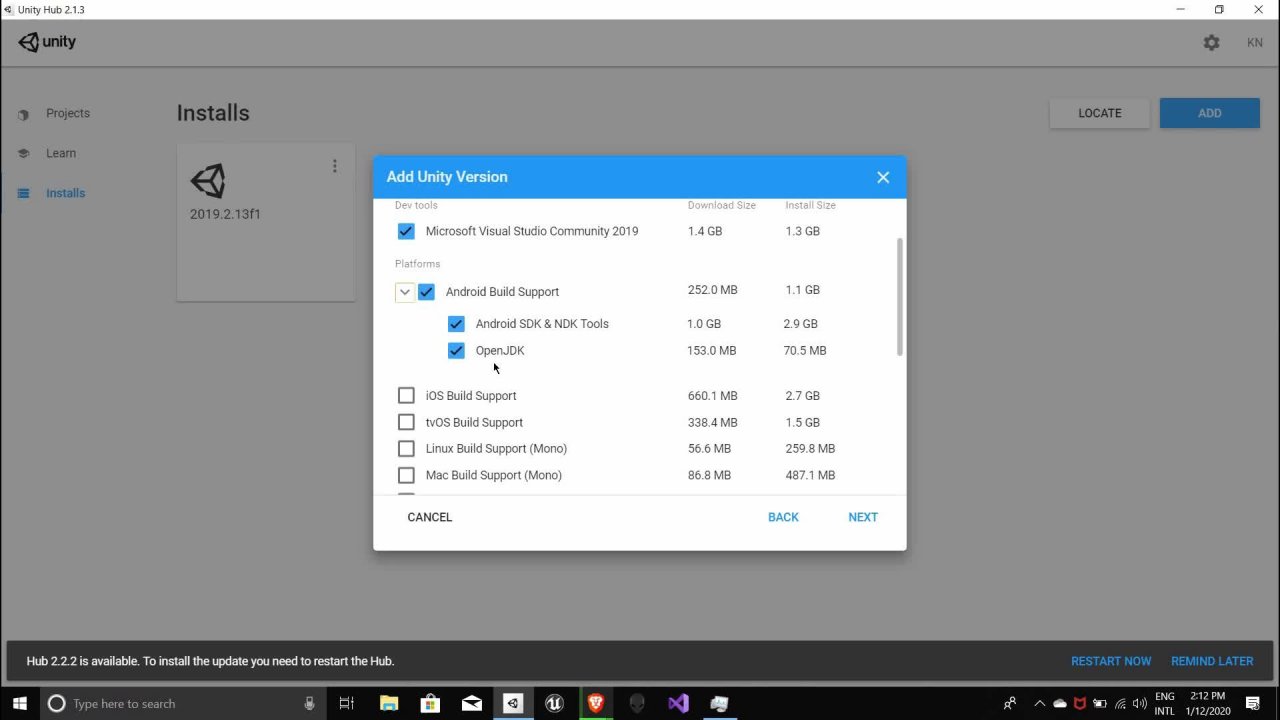Click the Dev tools section label
This screenshot has height=720, width=1280.
point(416,205)
